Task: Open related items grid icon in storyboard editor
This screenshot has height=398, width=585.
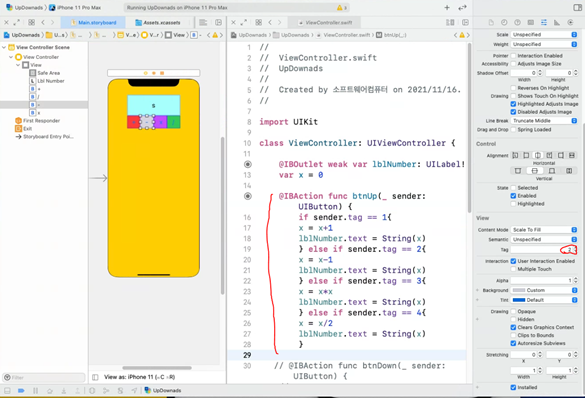Action: click(x=32, y=23)
